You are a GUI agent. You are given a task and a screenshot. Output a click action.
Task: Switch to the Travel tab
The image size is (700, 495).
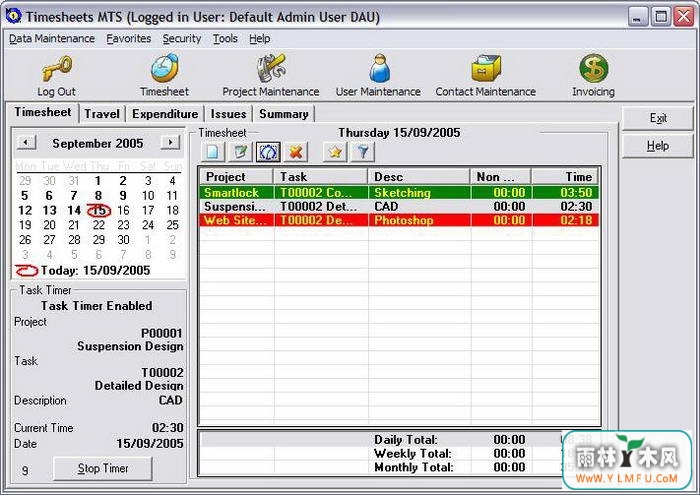(102, 114)
